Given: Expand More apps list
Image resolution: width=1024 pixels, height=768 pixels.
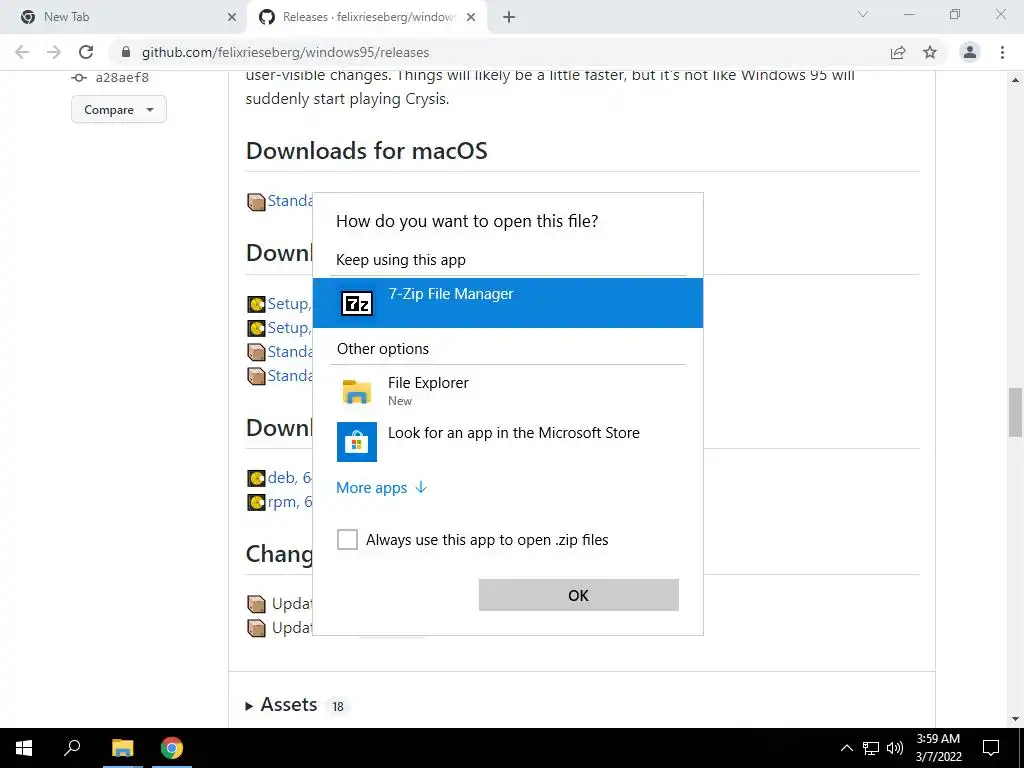Looking at the screenshot, I should coord(381,488).
